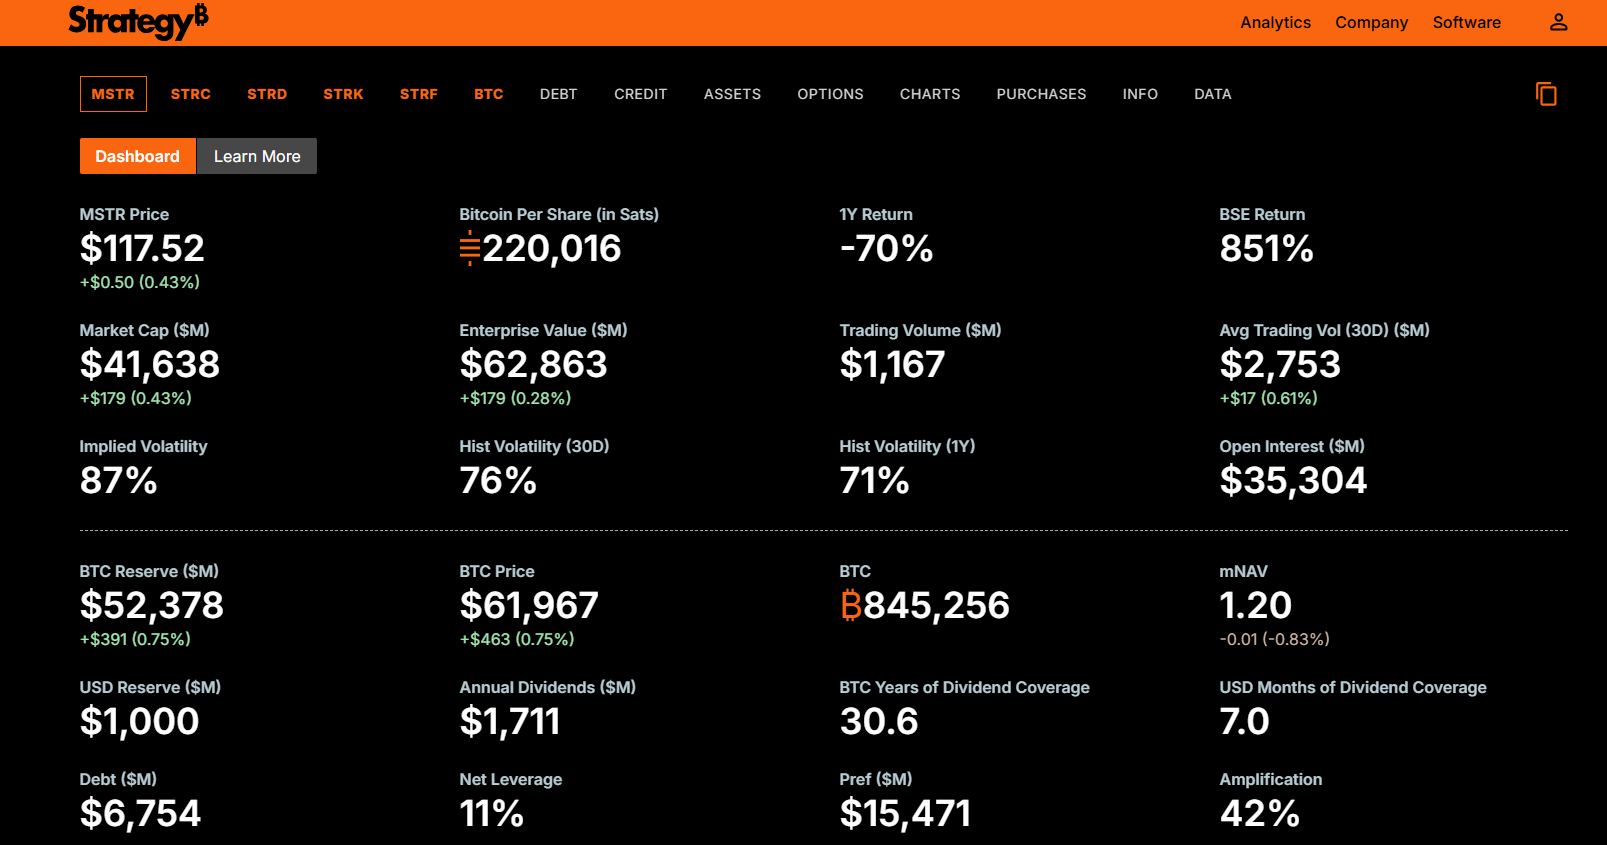
Task: Click the orange Bitcoin symbol beside 845,256
Action: [x=851, y=605]
